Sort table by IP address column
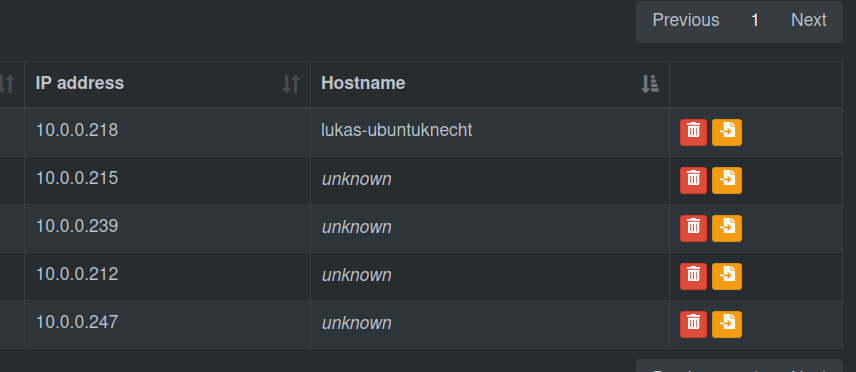 [291, 84]
